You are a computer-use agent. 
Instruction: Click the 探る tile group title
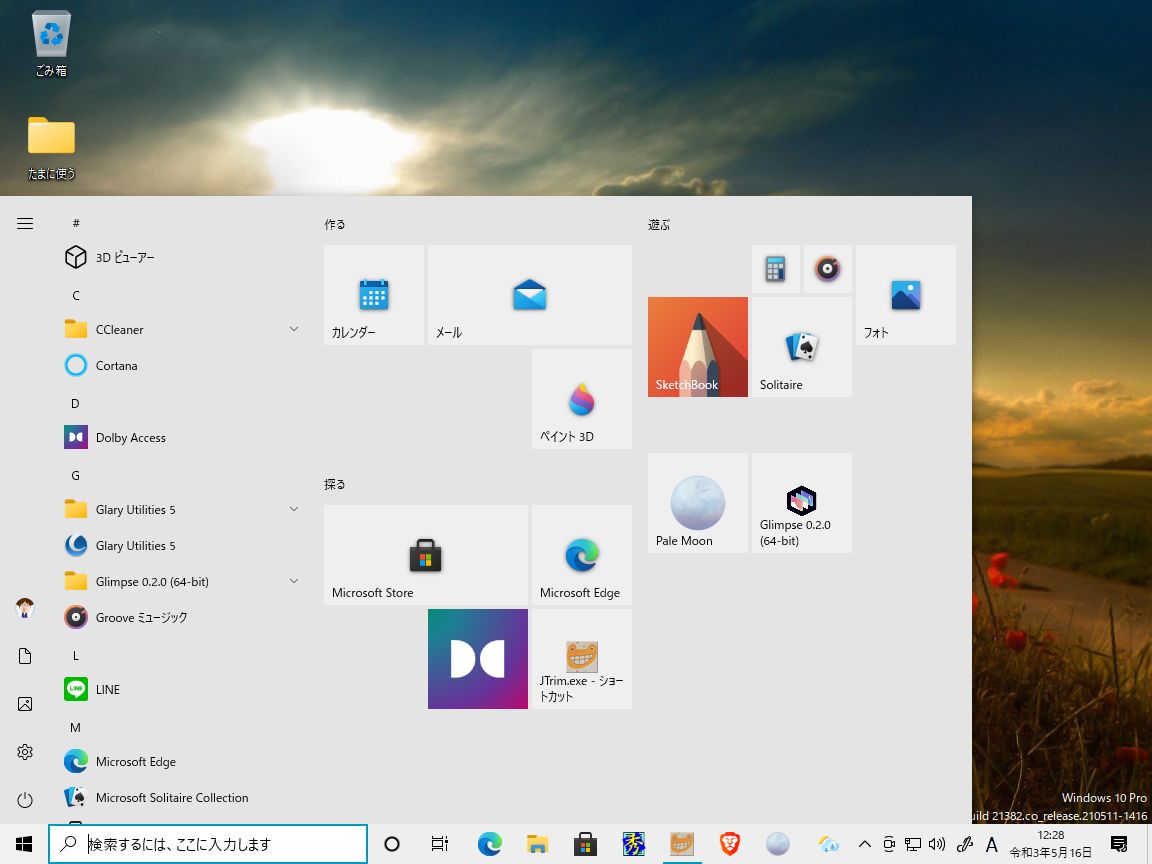coord(335,484)
